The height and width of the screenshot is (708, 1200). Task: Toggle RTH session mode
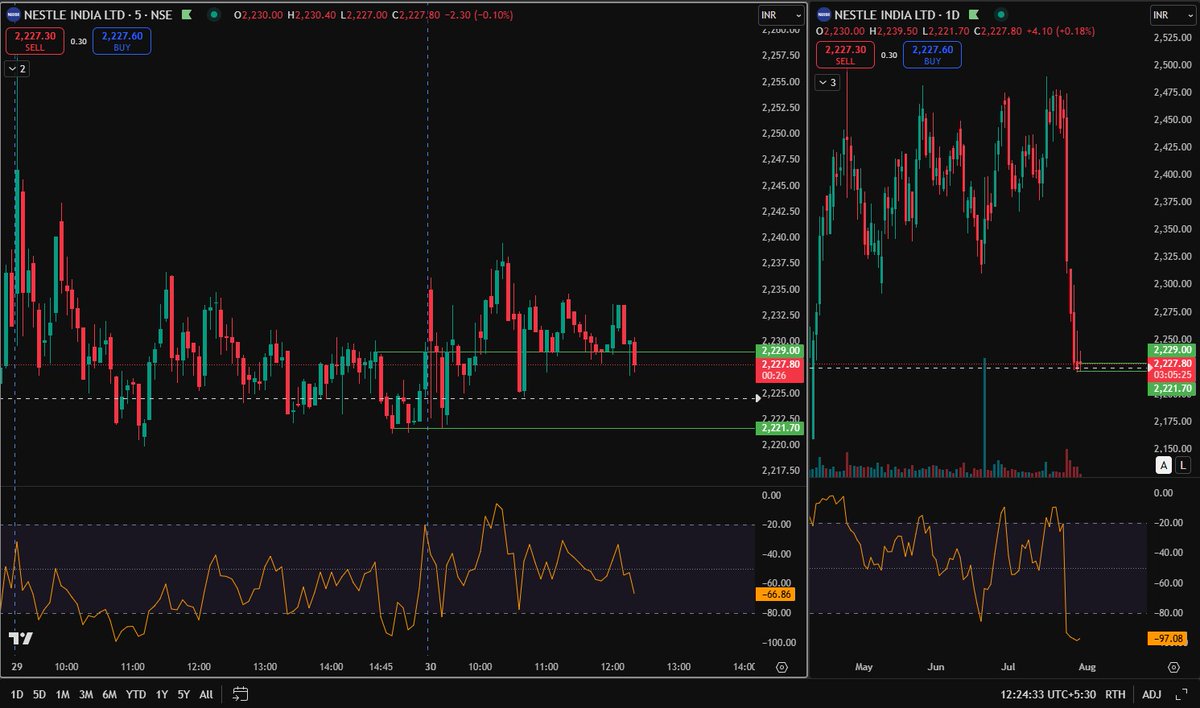(1115, 693)
